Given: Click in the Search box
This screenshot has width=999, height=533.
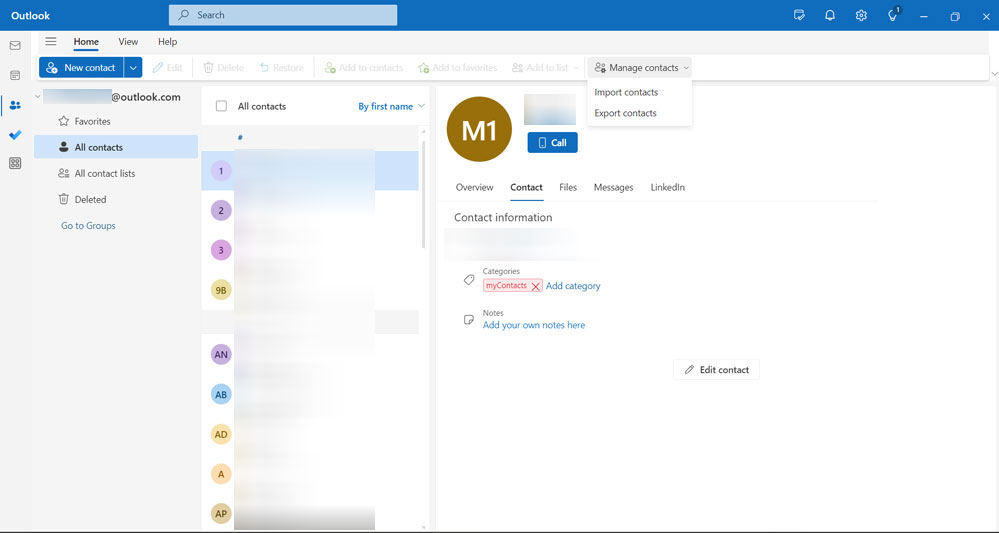Looking at the screenshot, I should pyautogui.click(x=283, y=15).
